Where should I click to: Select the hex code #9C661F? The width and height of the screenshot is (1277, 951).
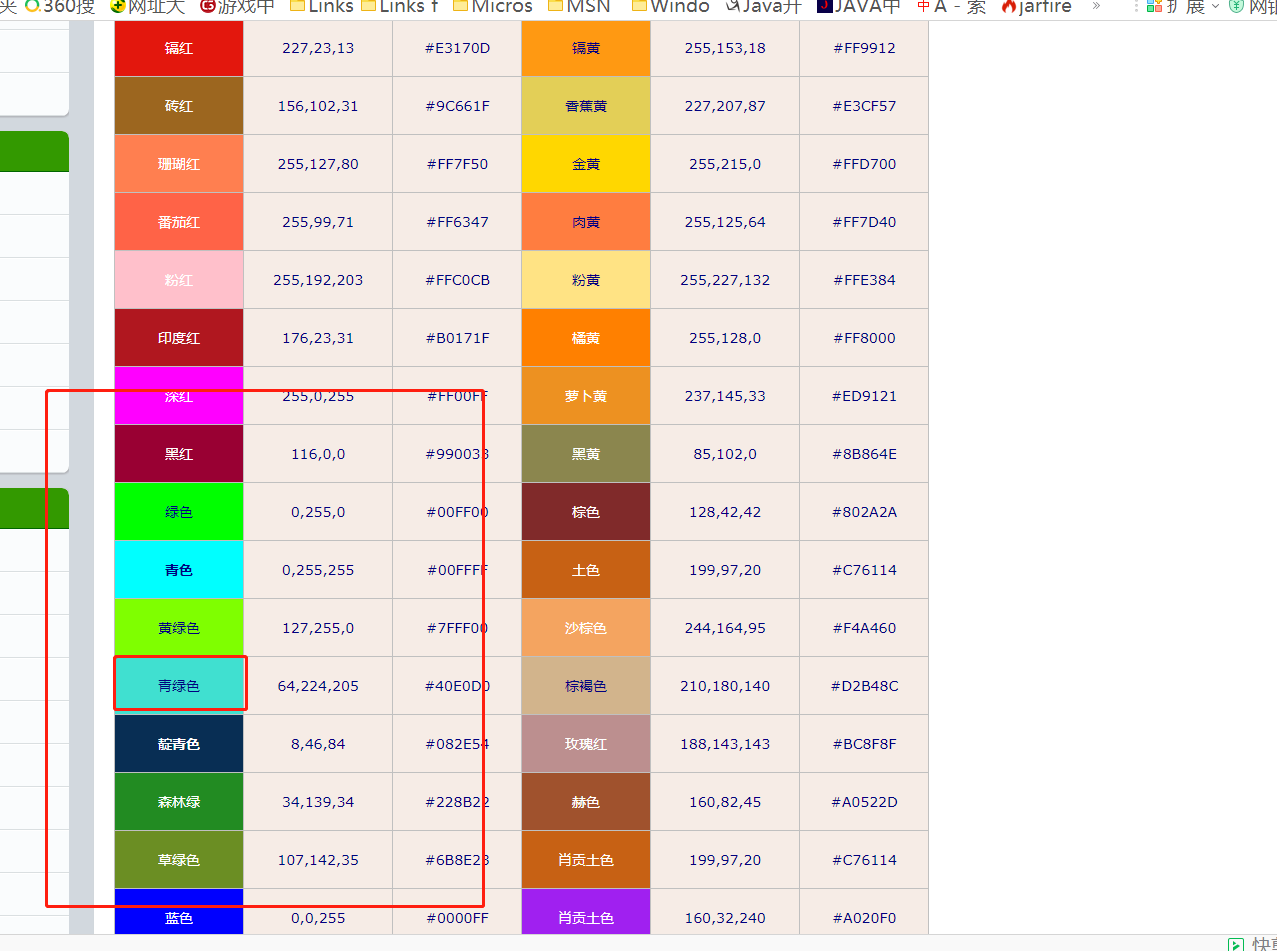458,106
